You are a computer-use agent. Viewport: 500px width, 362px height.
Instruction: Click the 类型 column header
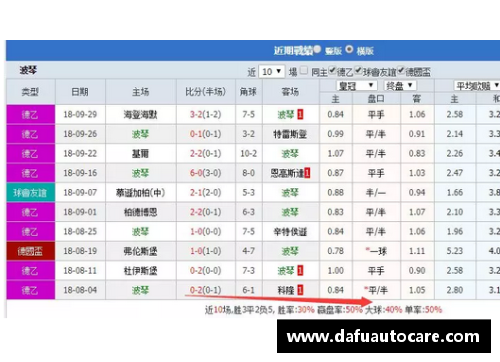(30, 92)
